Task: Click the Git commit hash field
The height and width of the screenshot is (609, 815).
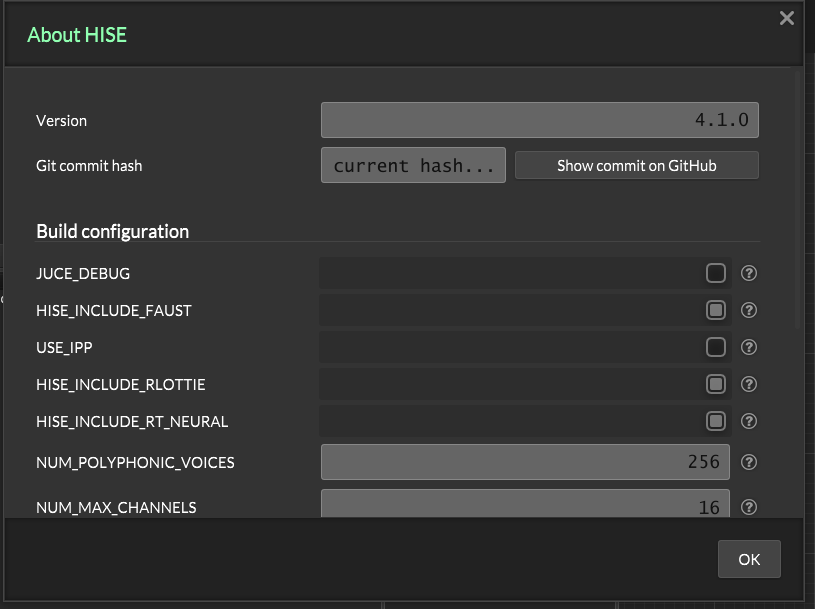Action: [413, 166]
